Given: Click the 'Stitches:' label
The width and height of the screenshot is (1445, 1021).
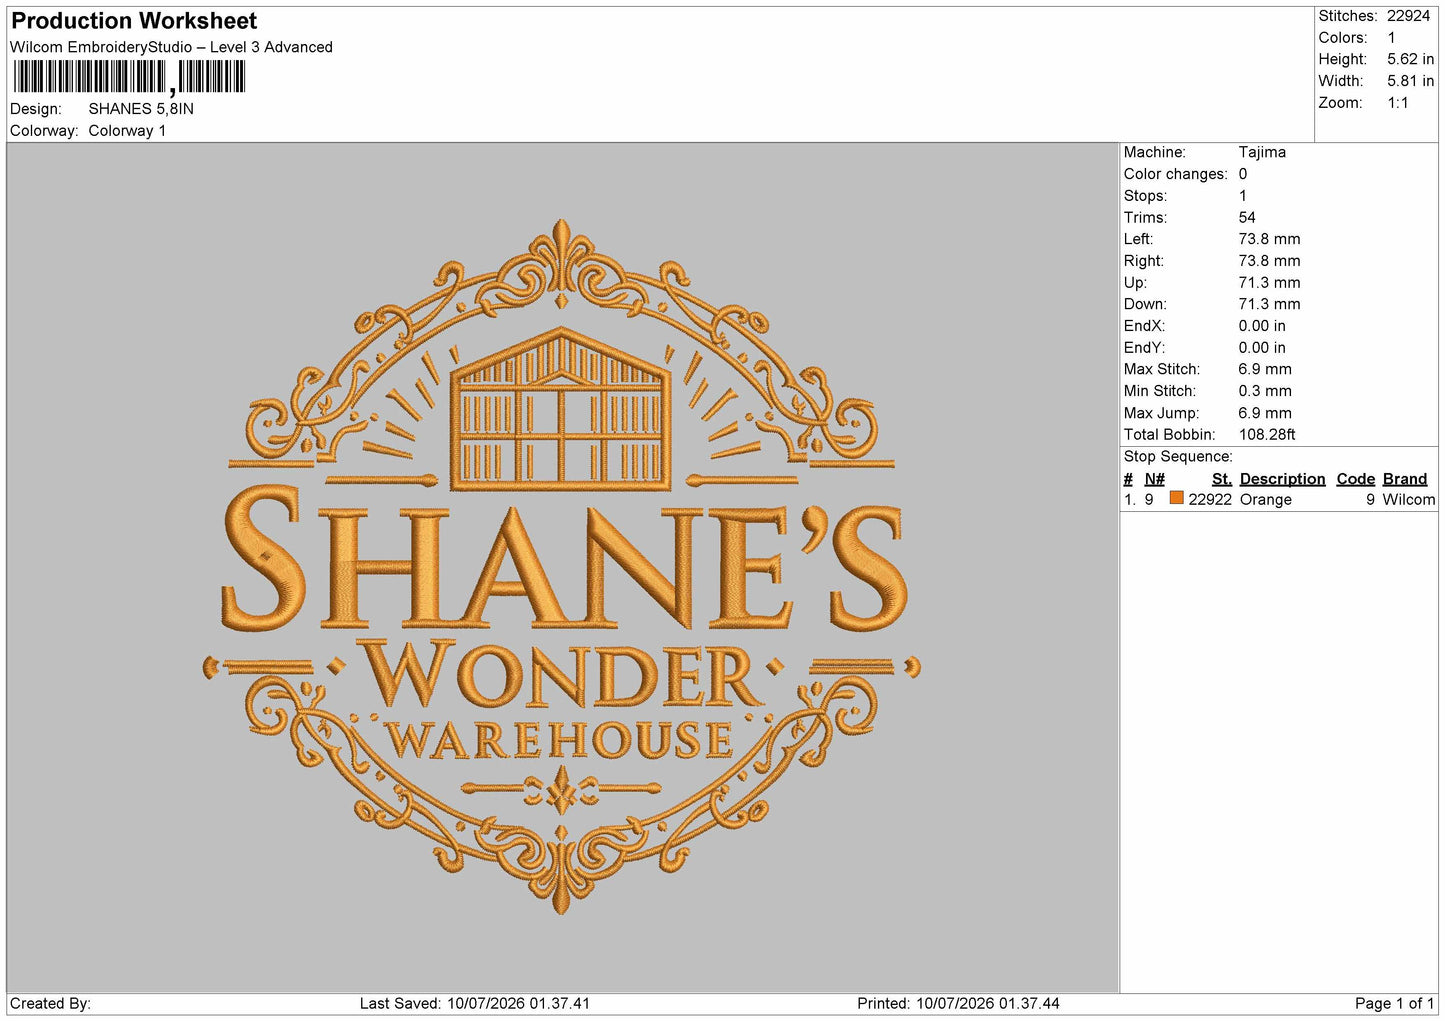Looking at the screenshot, I should pos(1348,16).
